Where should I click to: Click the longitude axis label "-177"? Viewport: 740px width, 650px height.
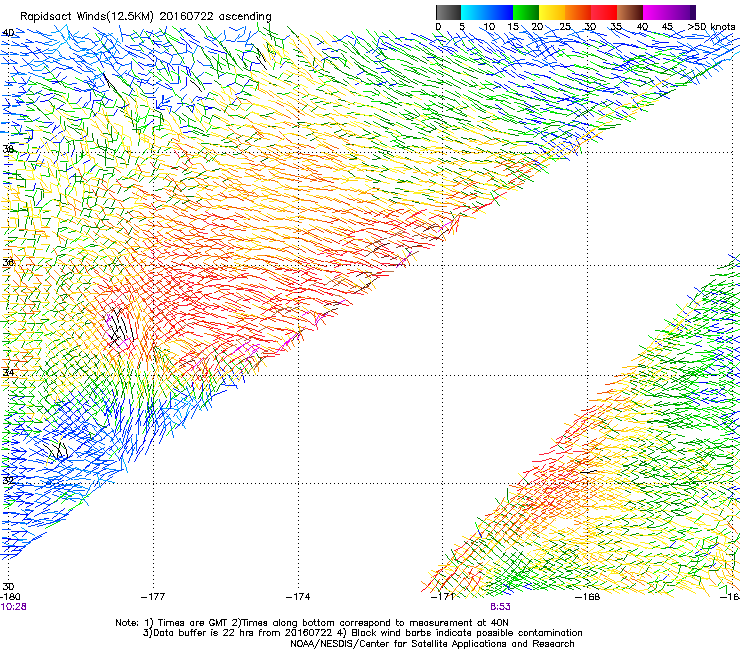click(153, 597)
